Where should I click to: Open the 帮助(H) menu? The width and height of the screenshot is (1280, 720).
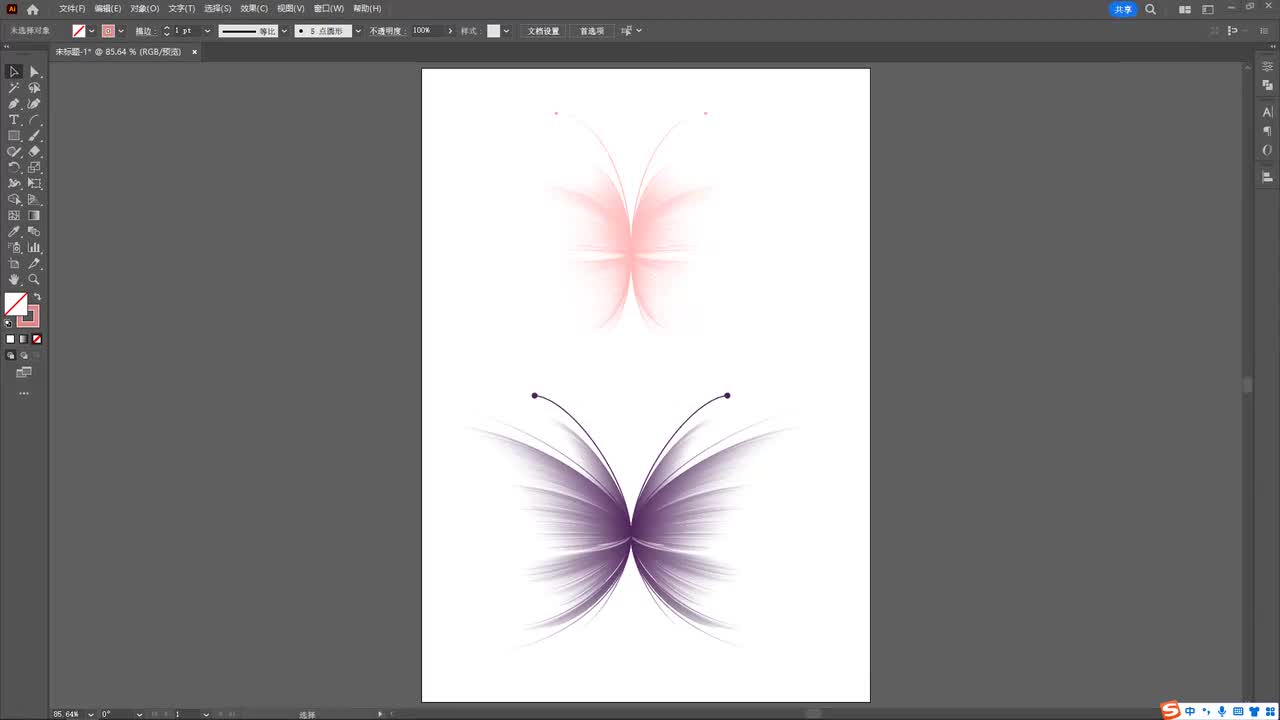coord(367,9)
